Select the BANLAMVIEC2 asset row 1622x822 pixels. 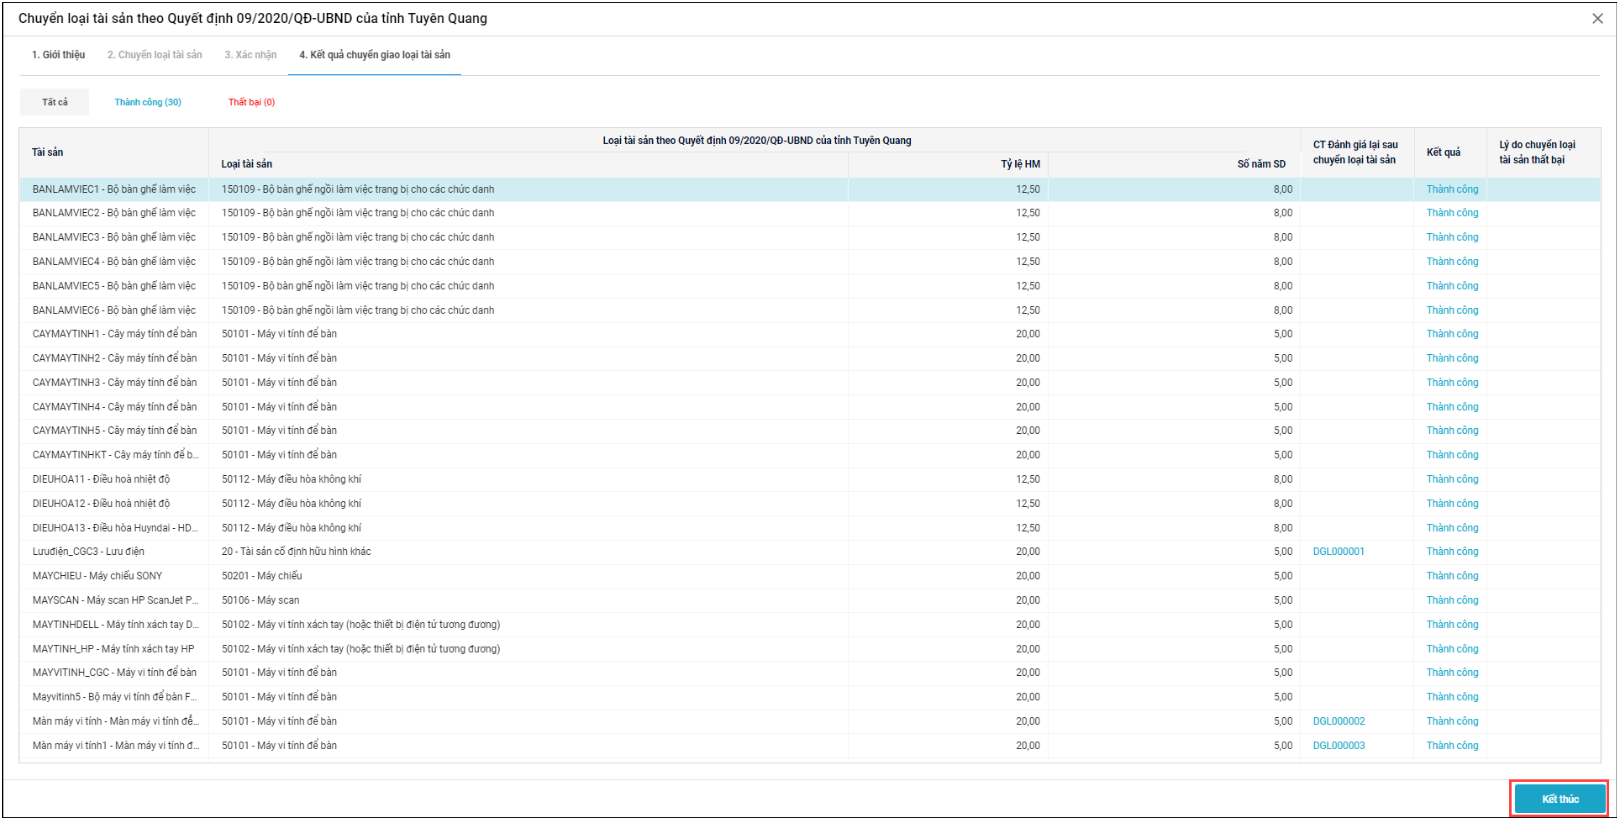pyautogui.click(x=810, y=213)
